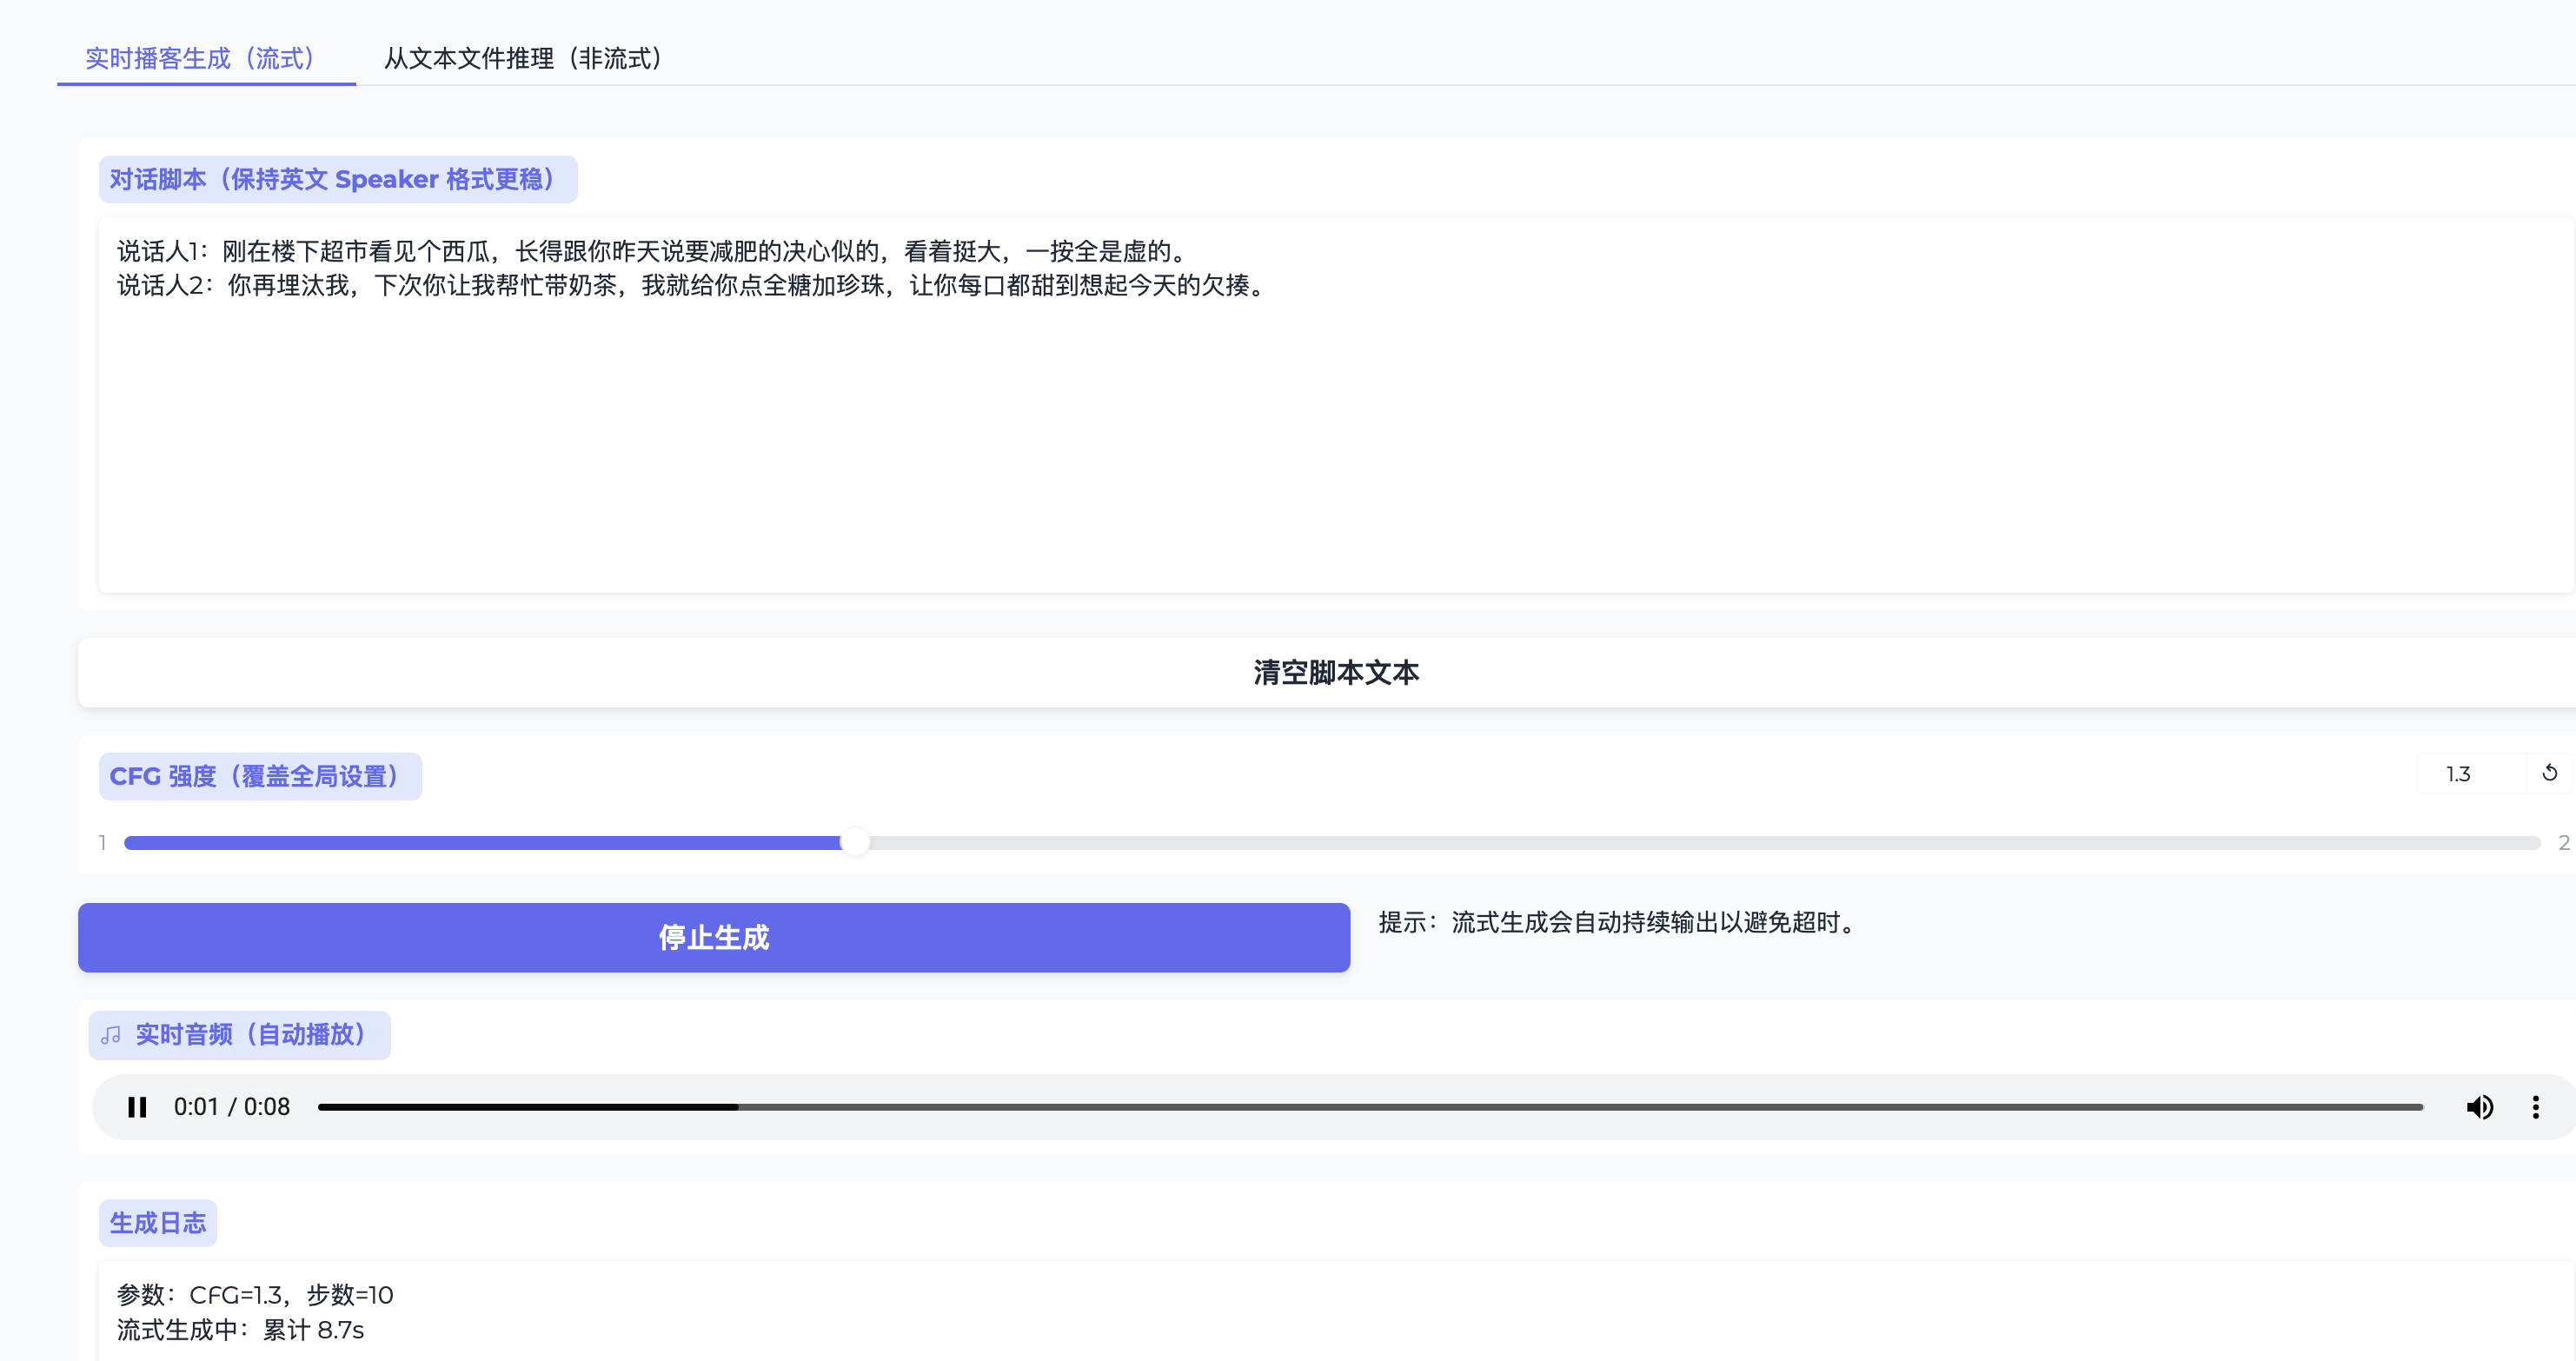Image resolution: width=2576 pixels, height=1361 pixels.
Task: Click the CFG strength slider handle
Action: click(854, 843)
